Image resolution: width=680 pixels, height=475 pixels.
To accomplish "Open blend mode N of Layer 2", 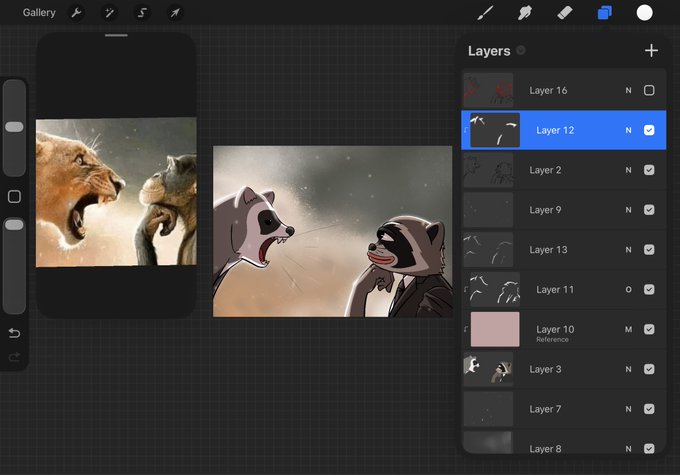I will [628, 170].
